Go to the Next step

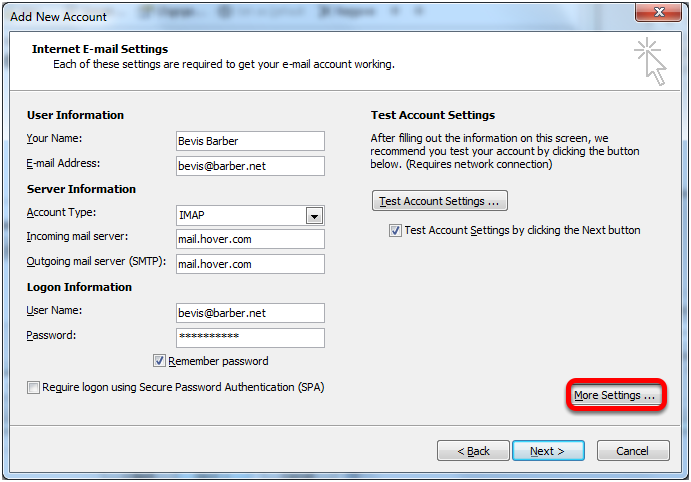click(x=548, y=451)
